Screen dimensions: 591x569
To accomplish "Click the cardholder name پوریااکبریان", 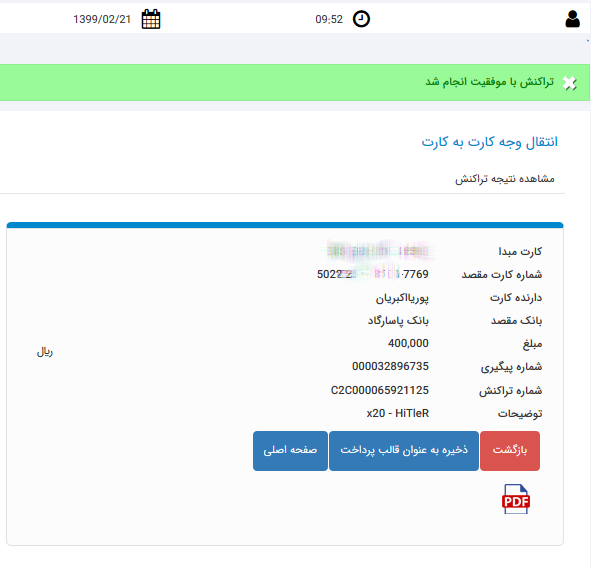I will [402, 298].
